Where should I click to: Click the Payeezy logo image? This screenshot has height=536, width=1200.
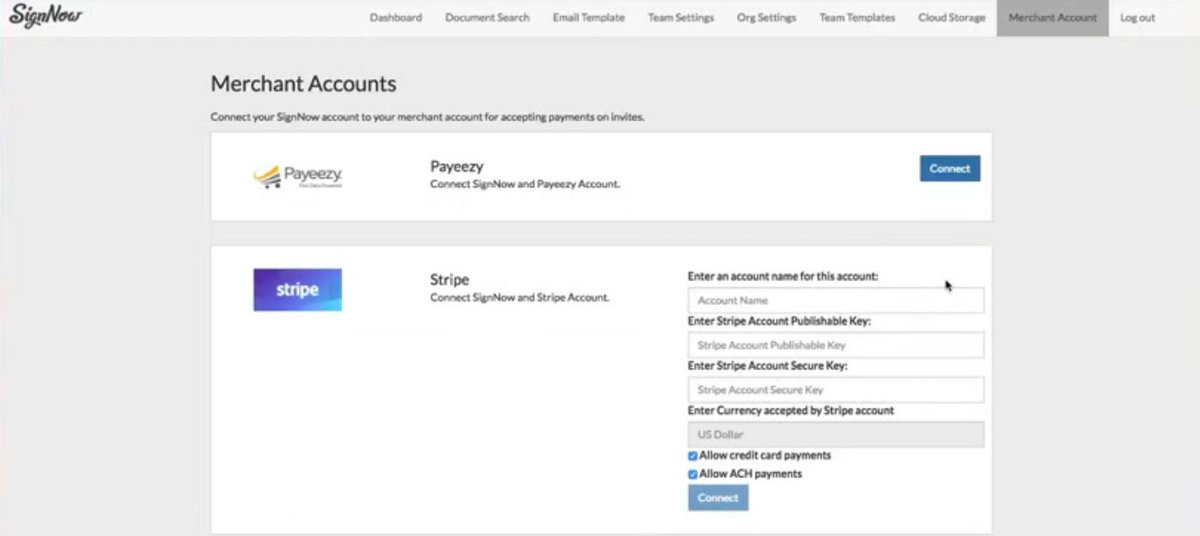coord(298,178)
